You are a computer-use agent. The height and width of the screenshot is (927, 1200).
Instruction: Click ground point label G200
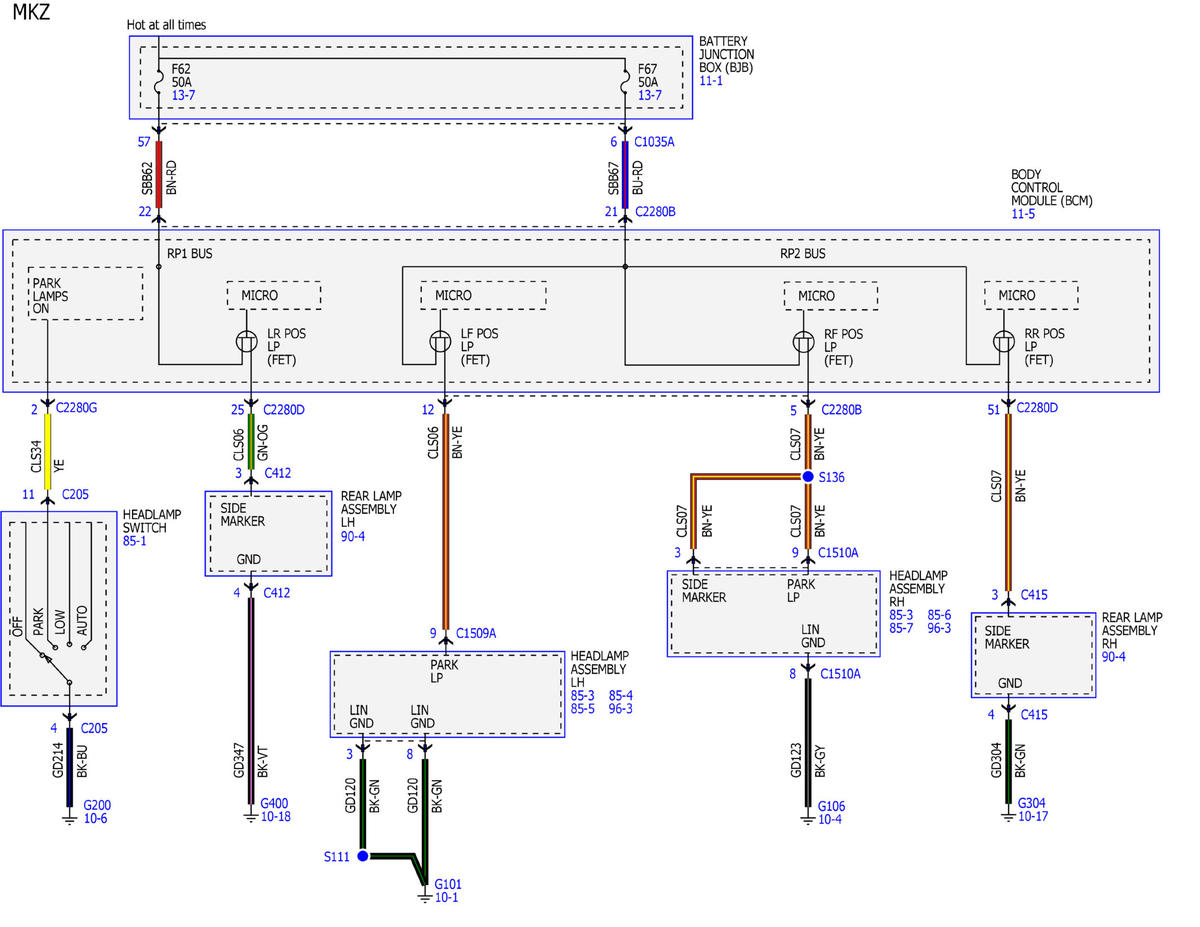tap(97, 805)
